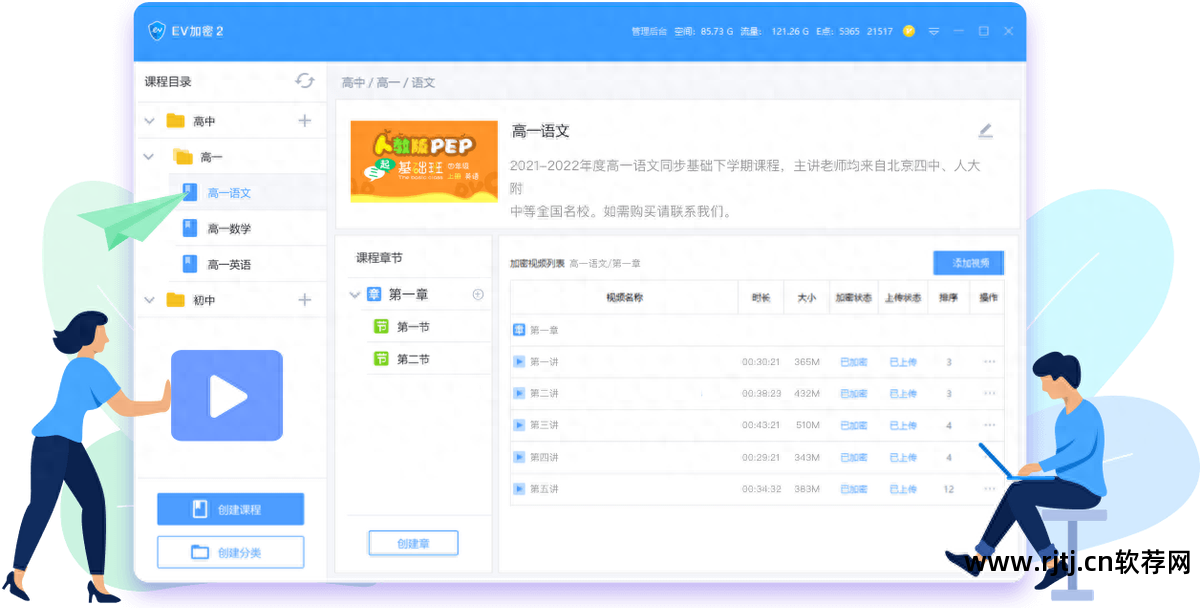
Task: Click the circular add icon next to 第一章
Action: [x=478, y=295]
